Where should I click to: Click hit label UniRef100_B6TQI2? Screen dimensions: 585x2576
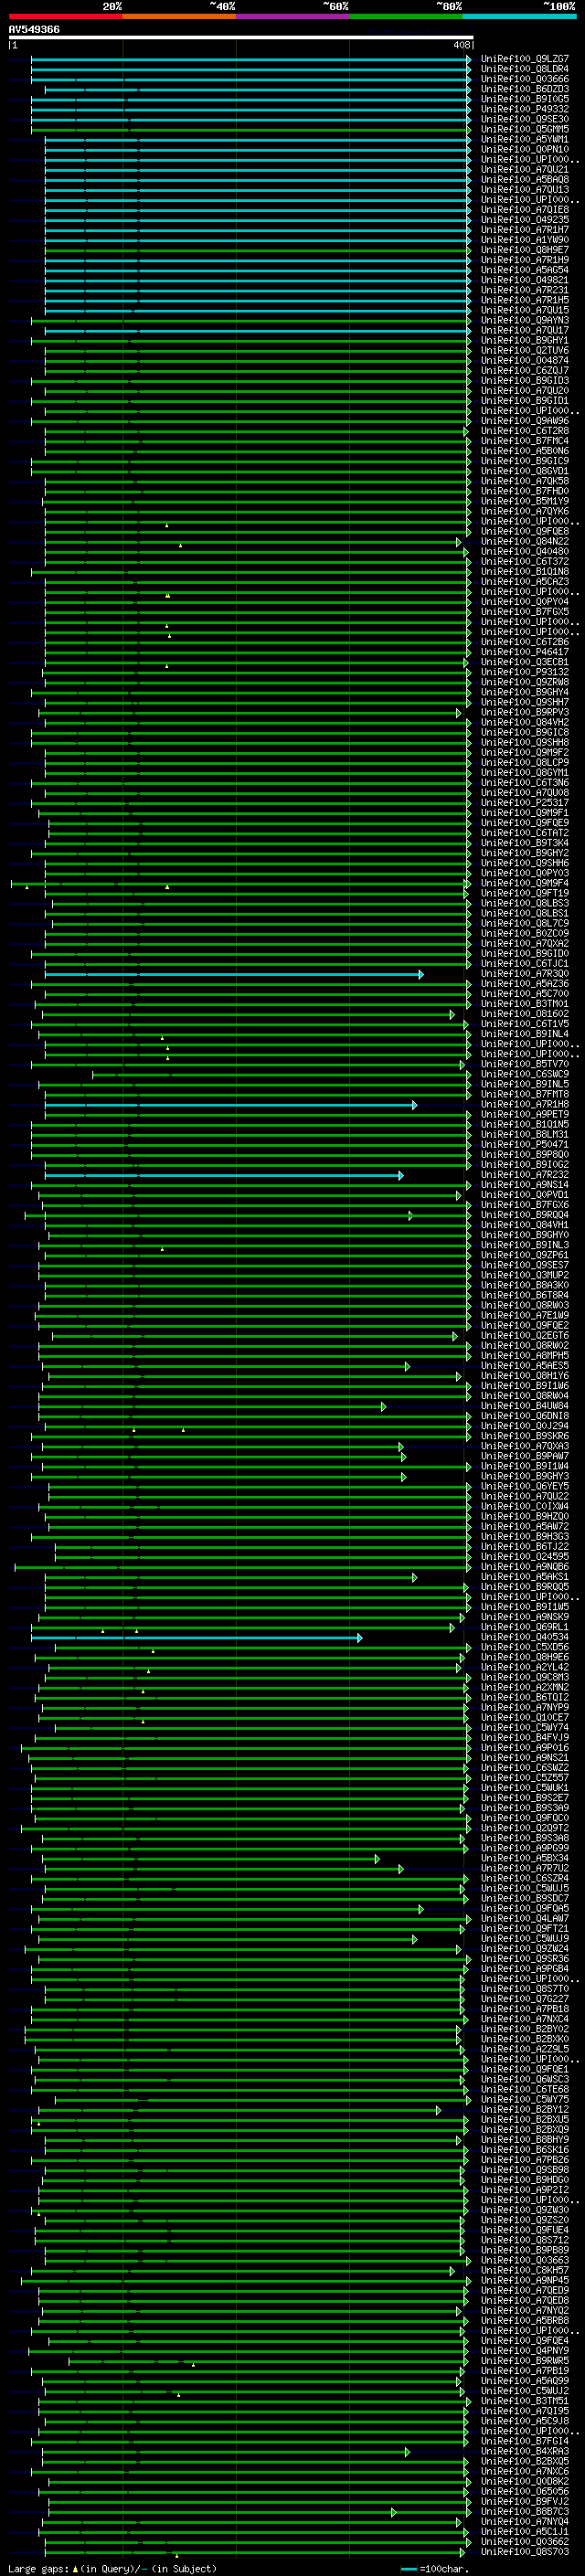[x=525, y=1698]
